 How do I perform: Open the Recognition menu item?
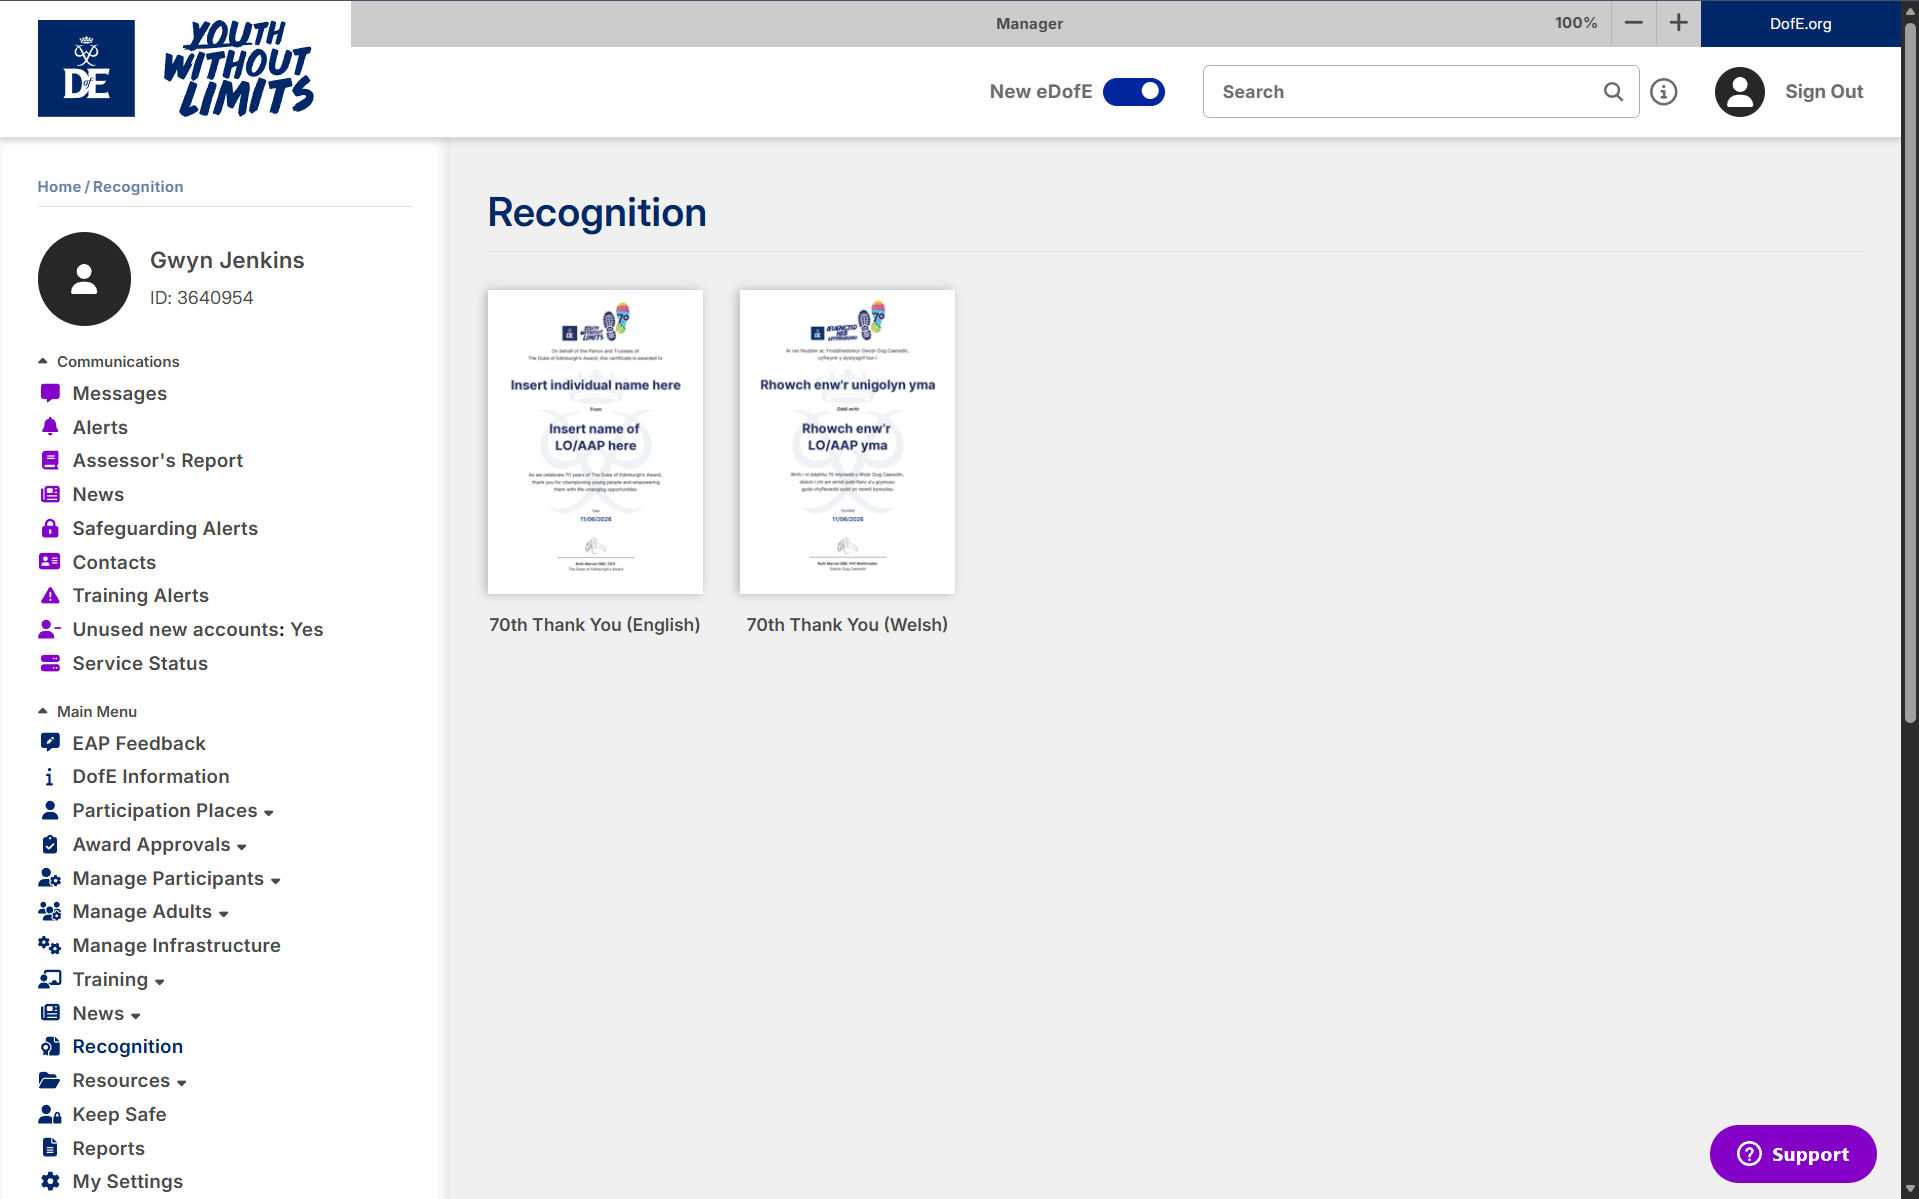click(x=127, y=1046)
